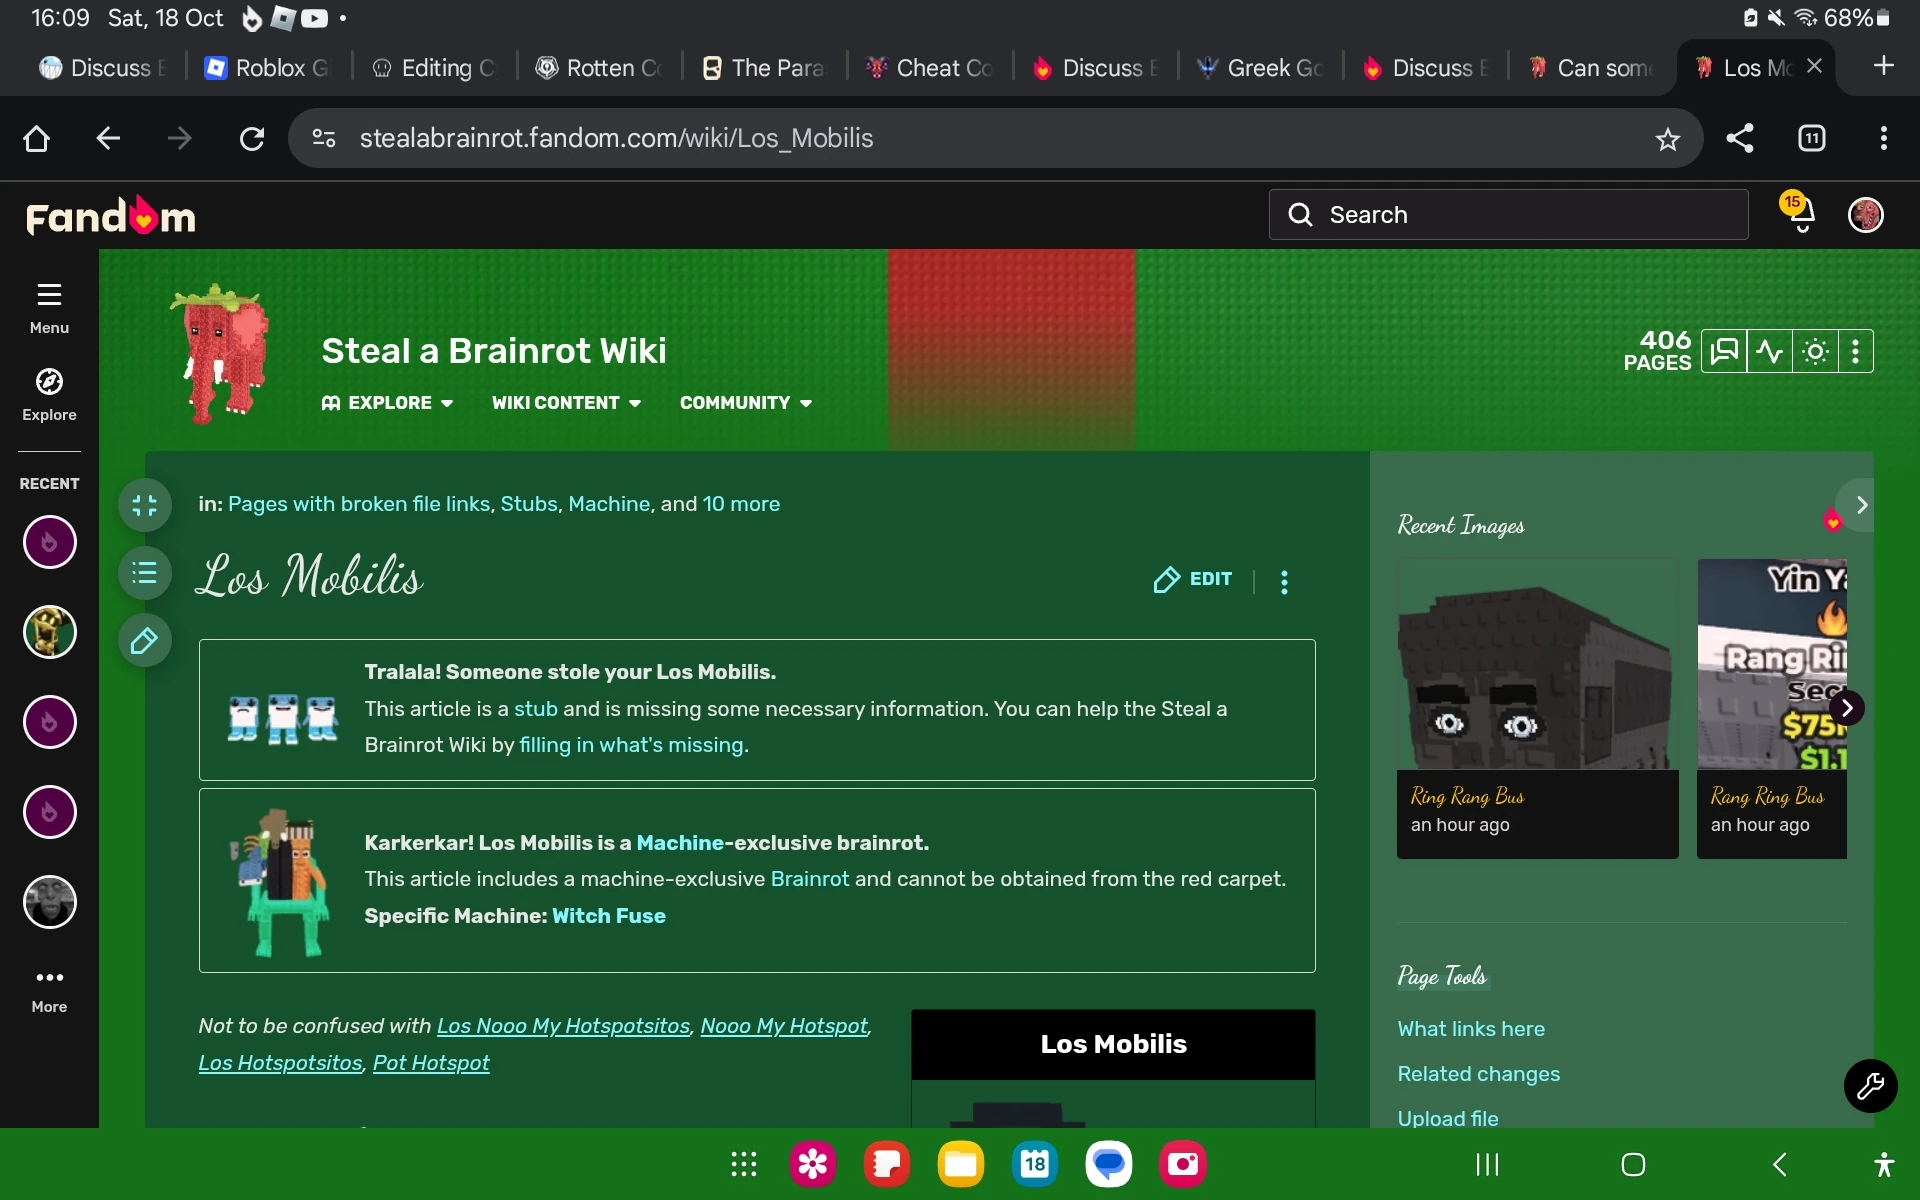This screenshot has height=1200, width=1920.
Task: Expand the EXPLORE dropdown menu
Action: [388, 403]
